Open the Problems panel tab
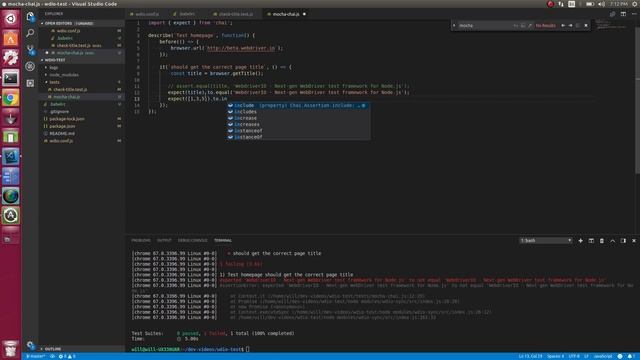The height and width of the screenshot is (360, 640). [x=141, y=240]
